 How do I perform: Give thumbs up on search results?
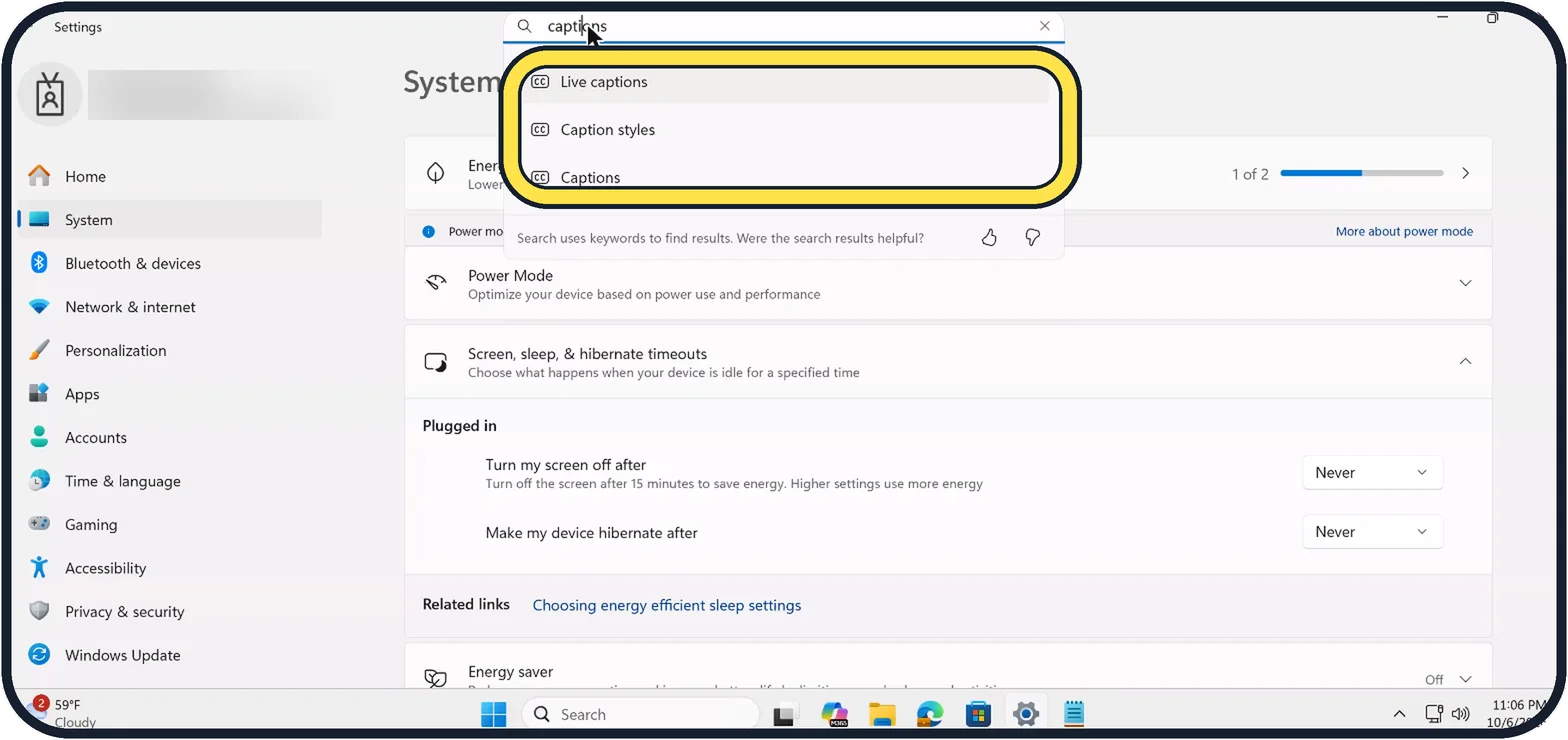pos(989,238)
